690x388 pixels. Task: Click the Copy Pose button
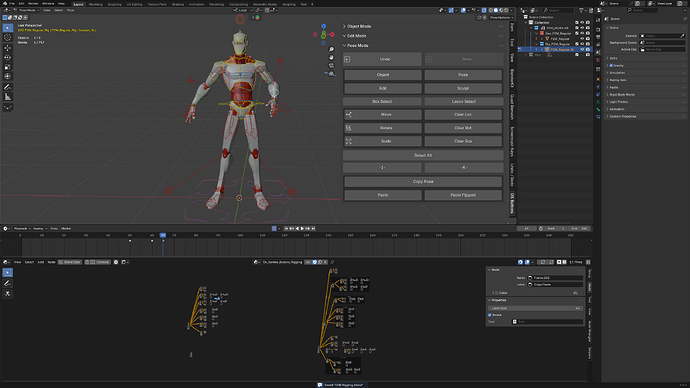tap(423, 182)
